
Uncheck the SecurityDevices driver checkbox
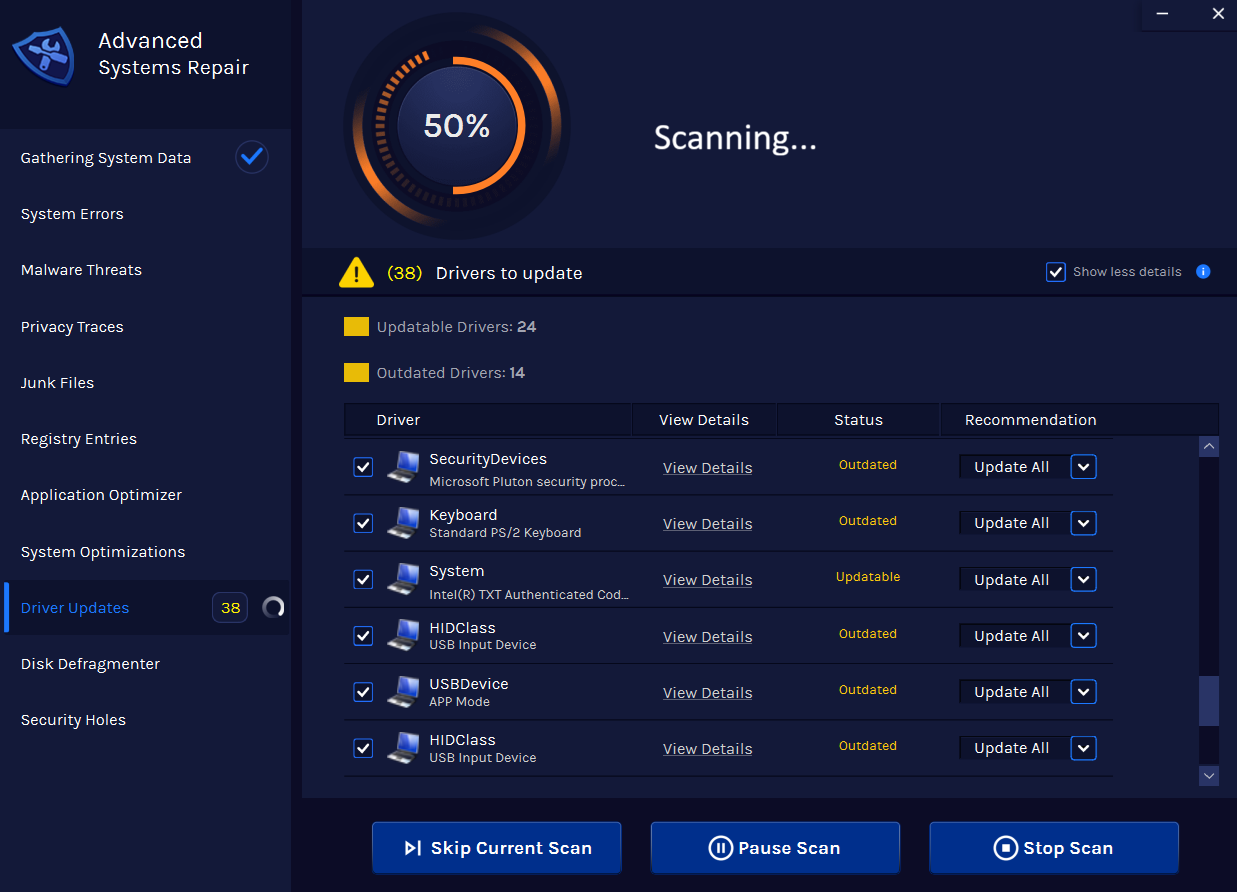[363, 467]
